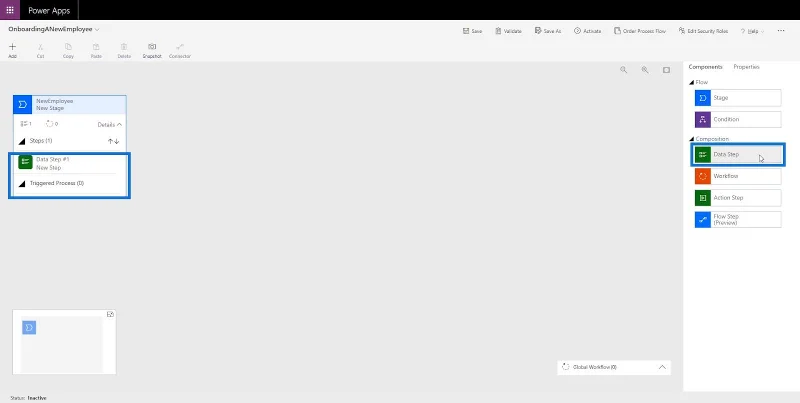Expand the Global Workflow (0) panel
Viewport: 800px width, 403px height.
pyautogui.click(x=662, y=367)
